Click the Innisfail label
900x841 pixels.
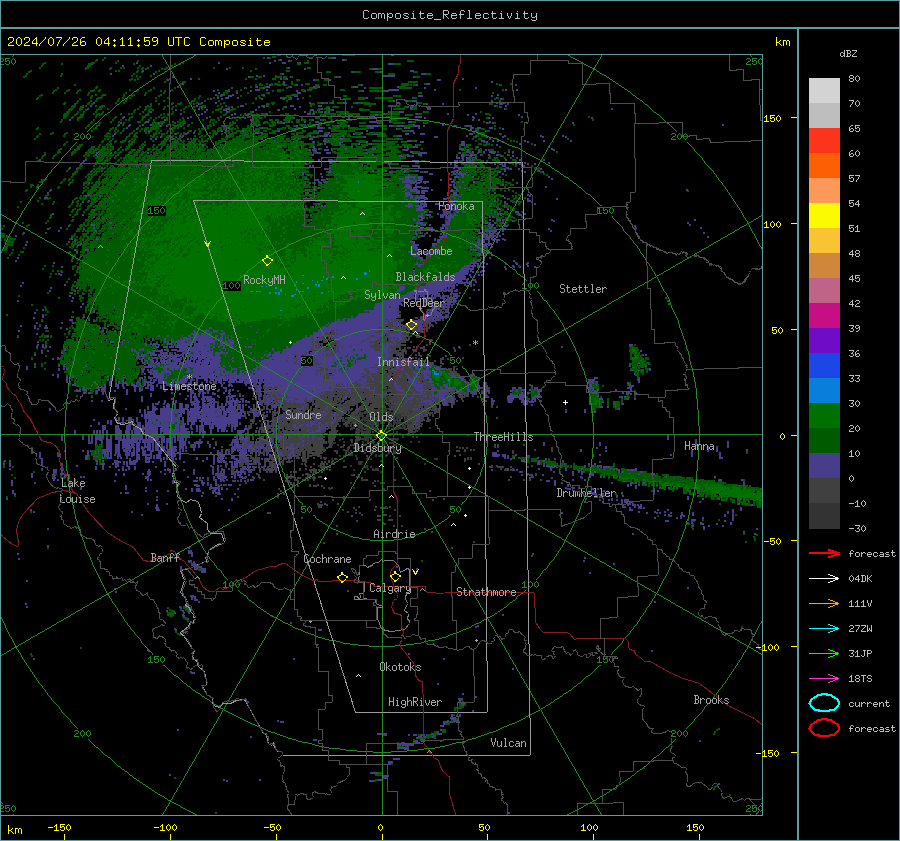click(403, 362)
